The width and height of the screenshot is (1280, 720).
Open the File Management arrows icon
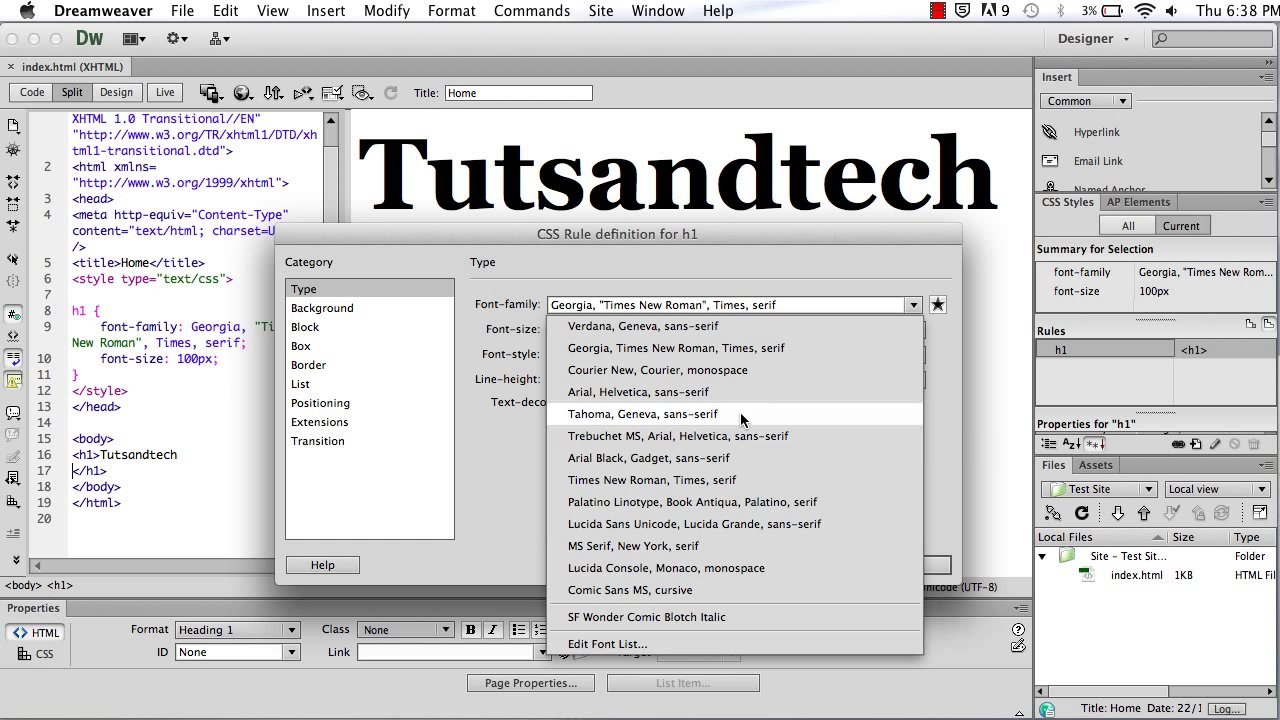(x=273, y=93)
